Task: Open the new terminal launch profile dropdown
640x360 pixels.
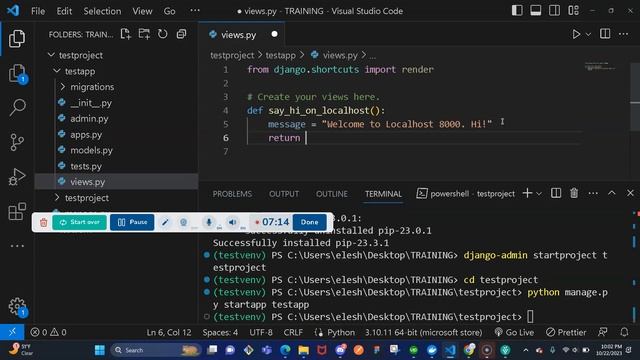Action: 539,193
